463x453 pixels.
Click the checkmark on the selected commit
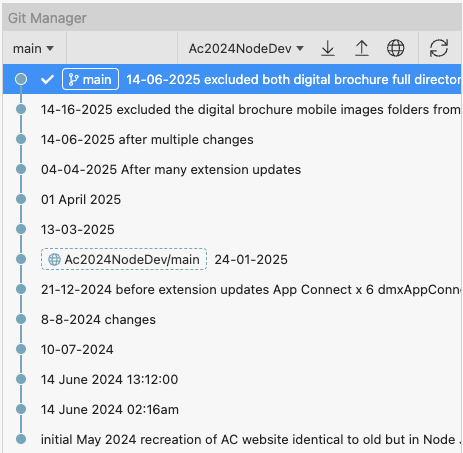click(x=47, y=79)
